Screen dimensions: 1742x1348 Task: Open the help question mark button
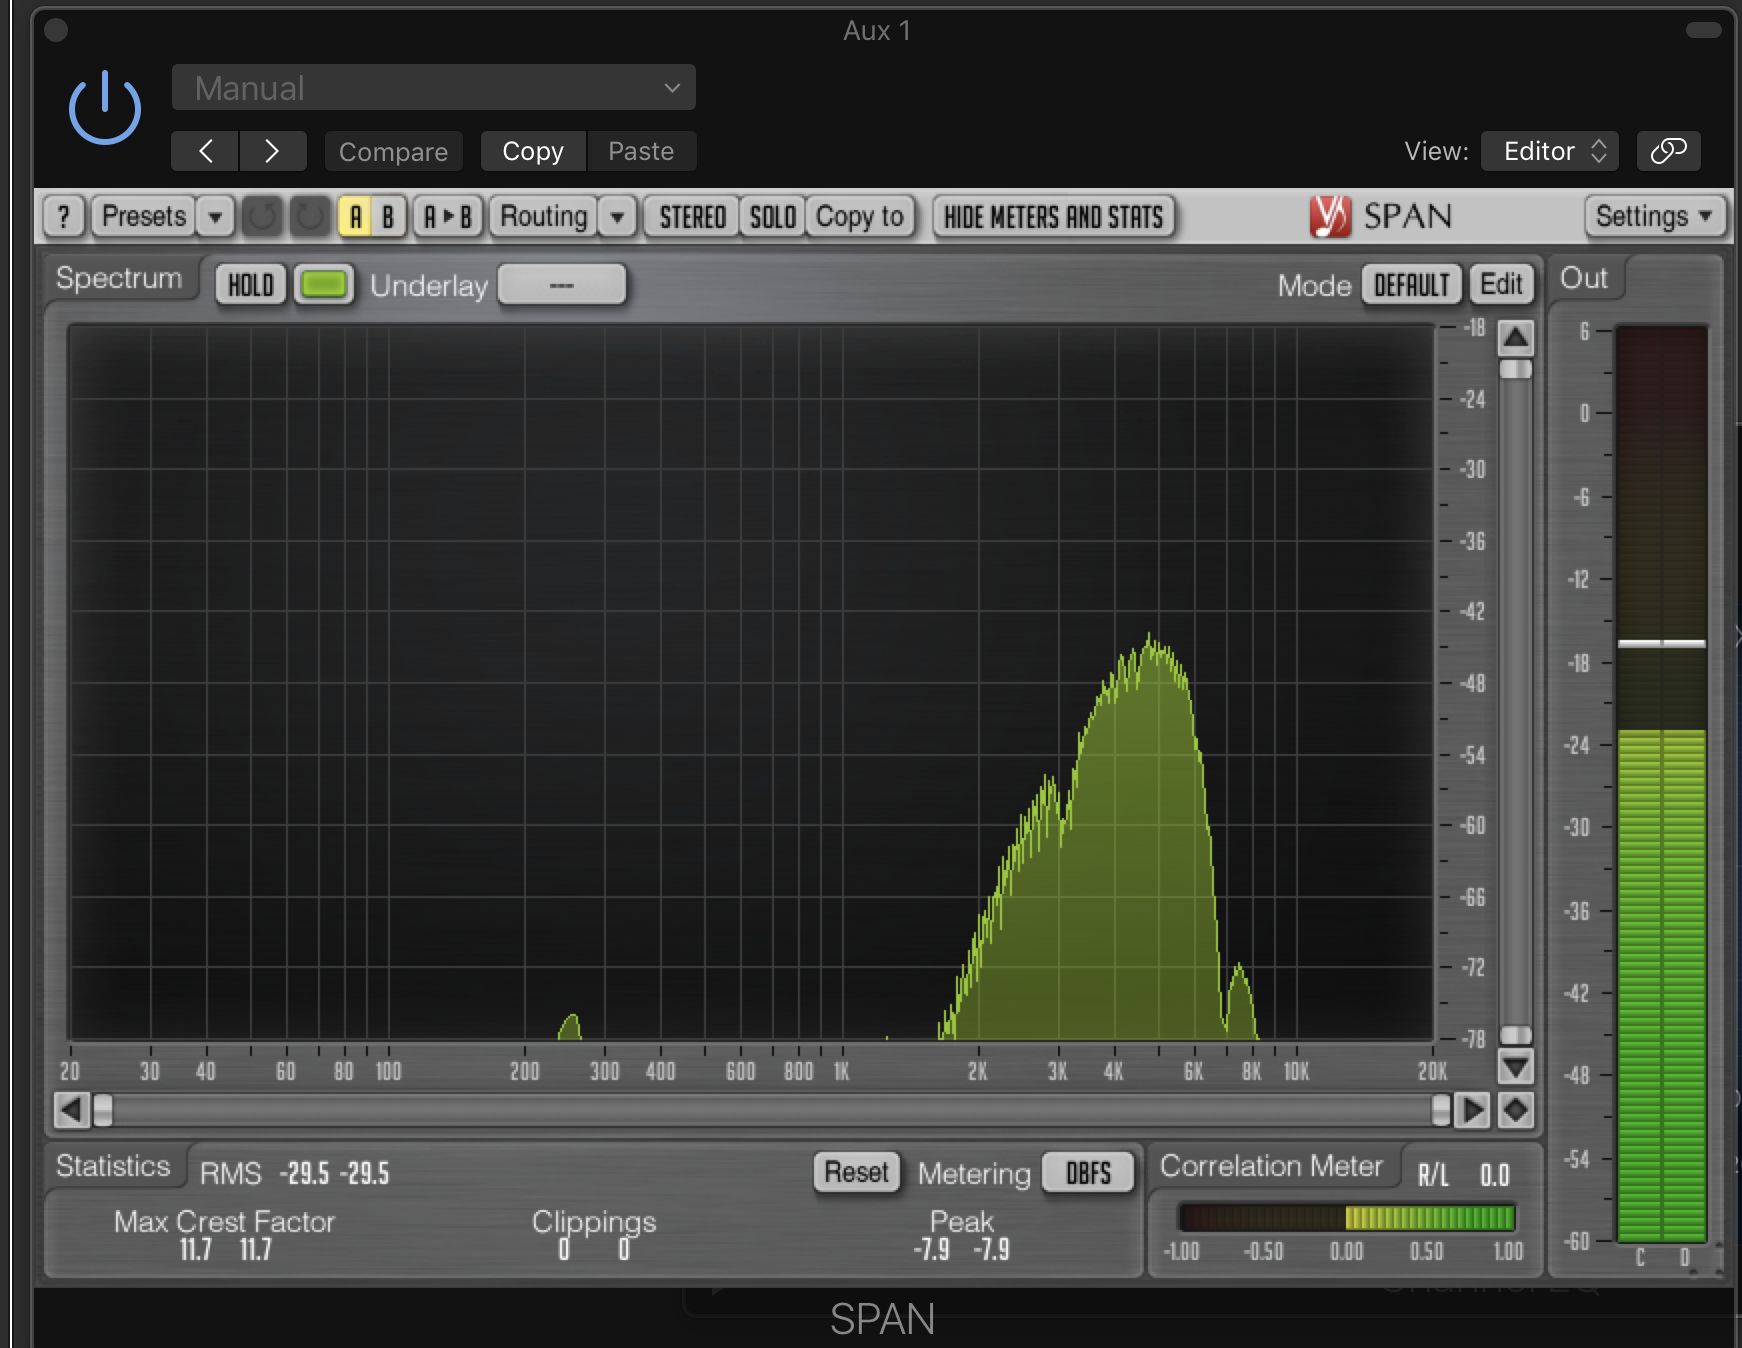(64, 217)
